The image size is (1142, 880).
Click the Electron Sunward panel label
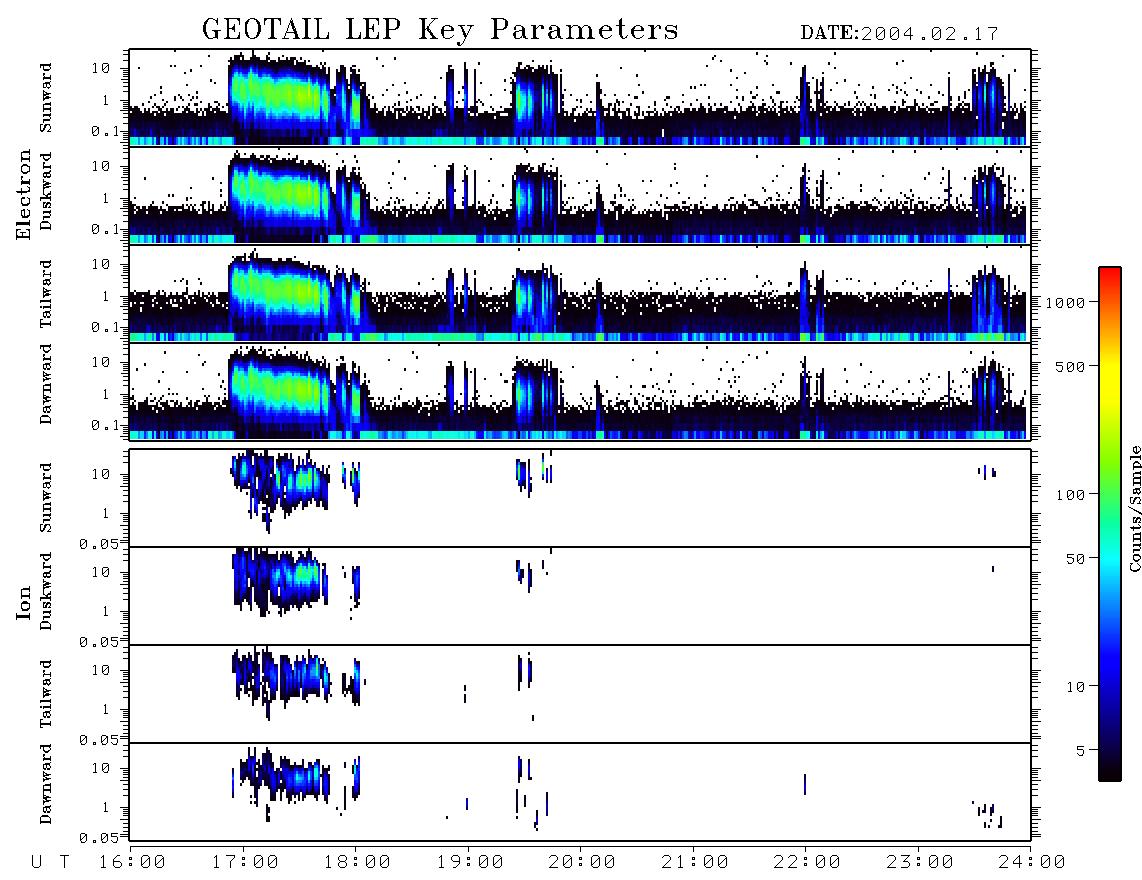tap(46, 98)
